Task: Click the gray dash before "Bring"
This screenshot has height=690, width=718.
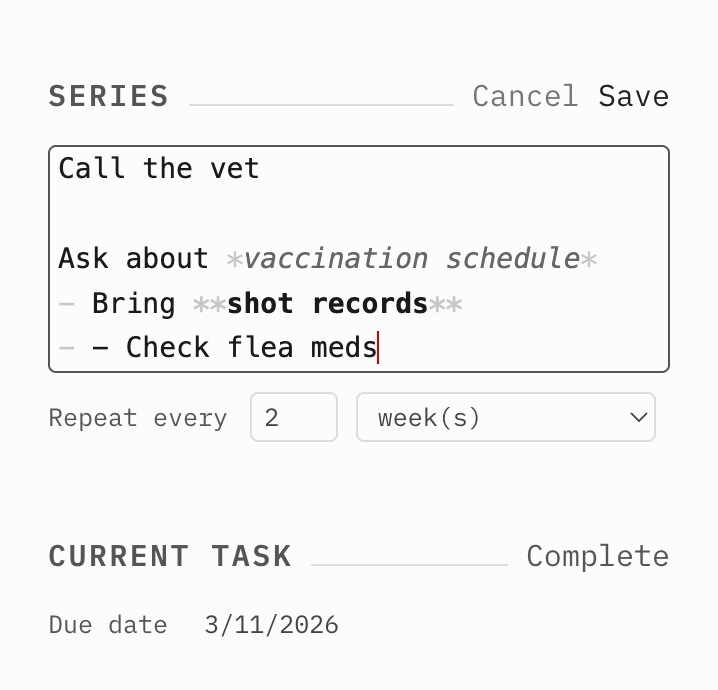Action: click(x=66, y=303)
